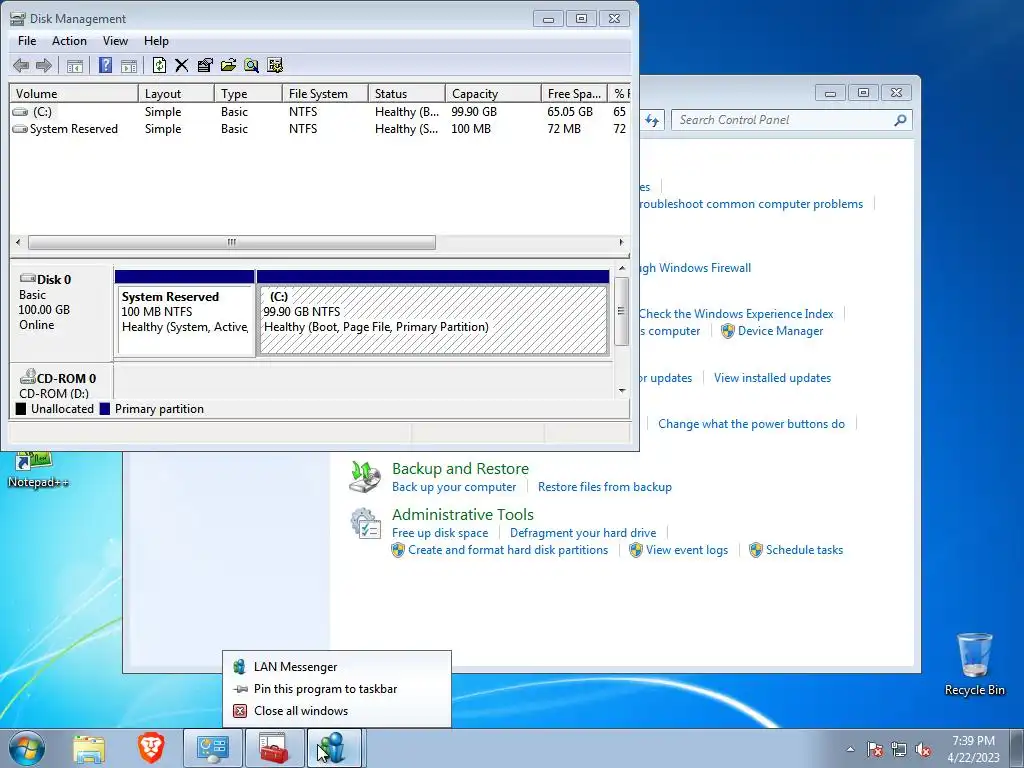Click the black Unallocated legend swatch
This screenshot has width=1024, height=768.
coord(21,409)
